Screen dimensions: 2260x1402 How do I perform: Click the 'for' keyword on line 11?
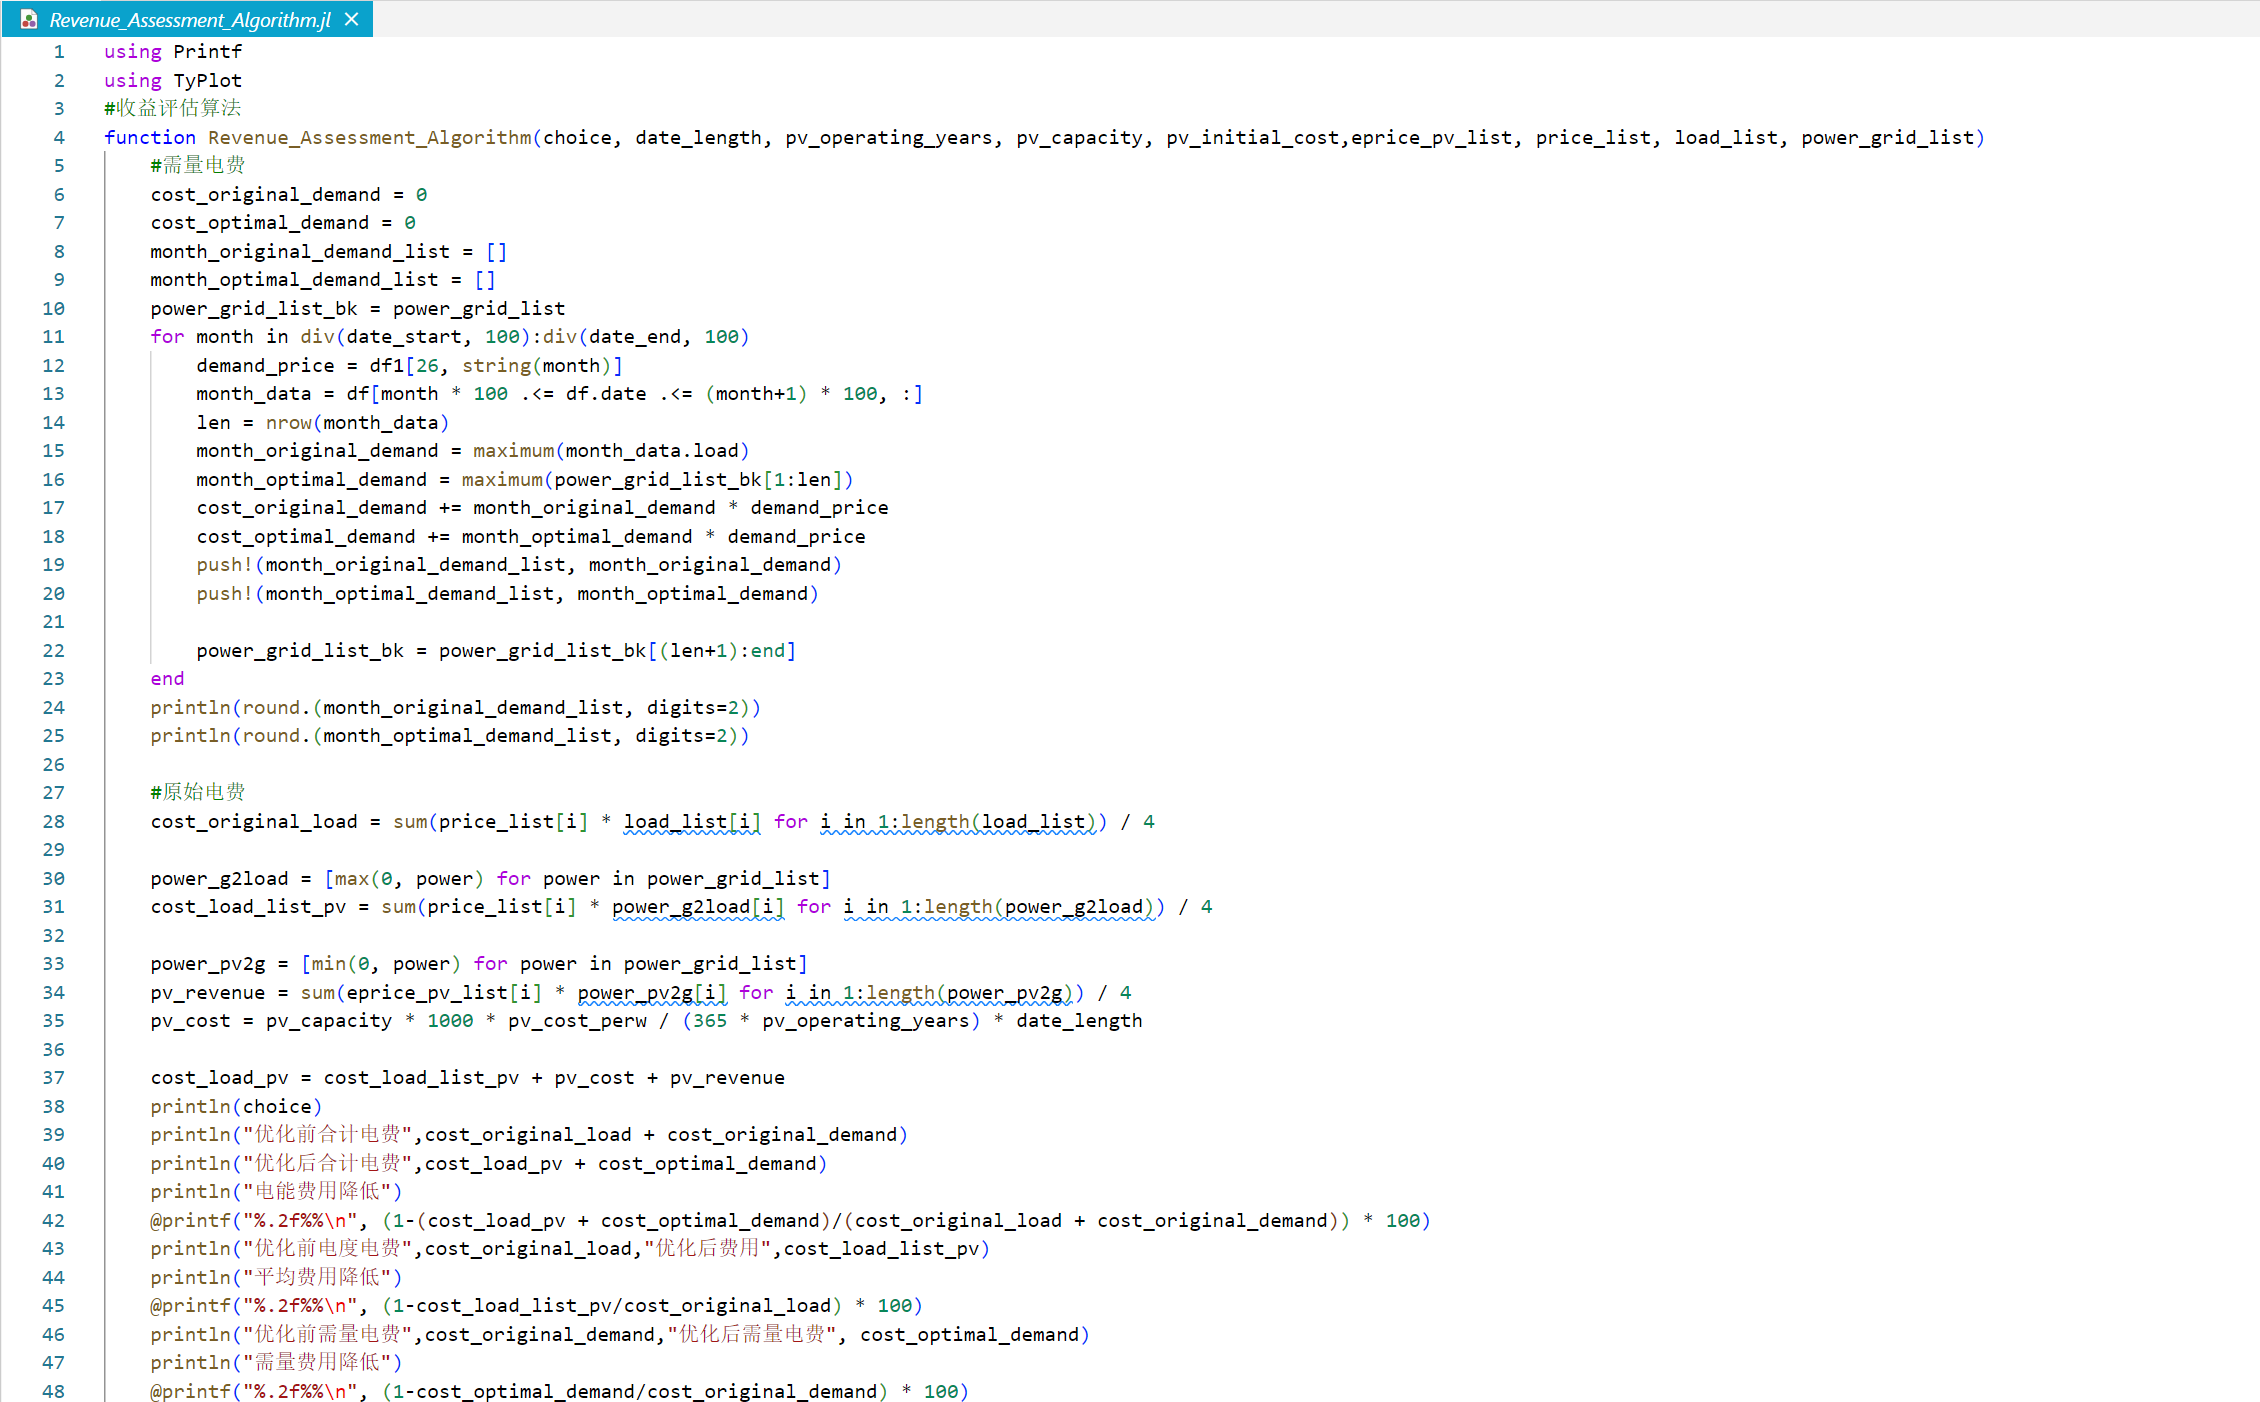[167, 336]
